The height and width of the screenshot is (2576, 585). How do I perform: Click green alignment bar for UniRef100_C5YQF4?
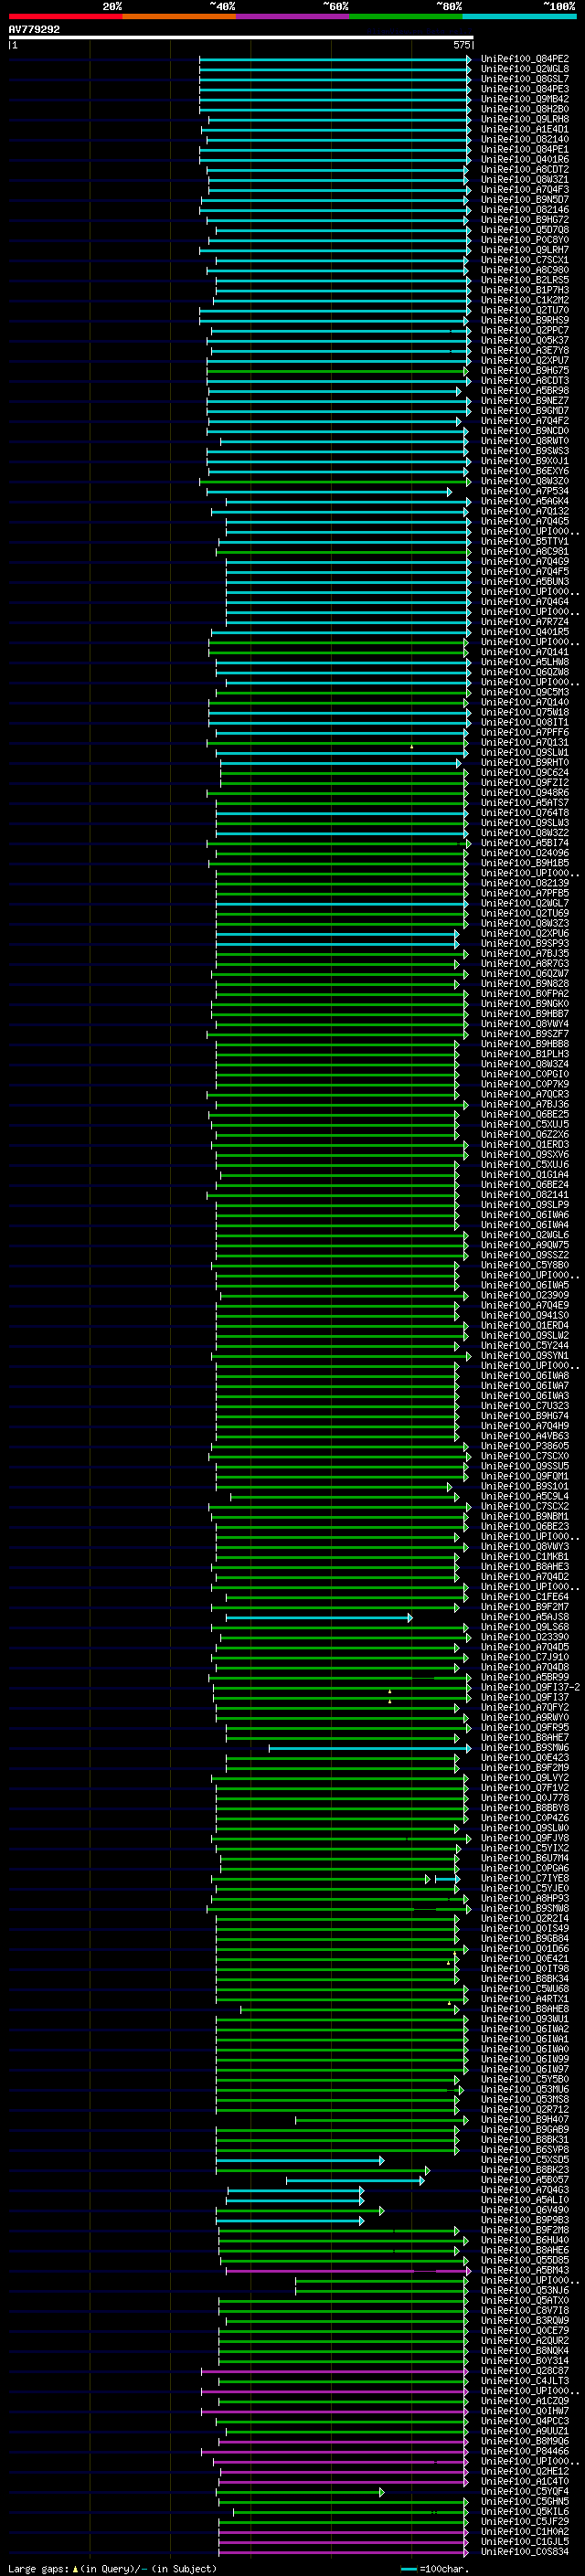click(x=300, y=2492)
